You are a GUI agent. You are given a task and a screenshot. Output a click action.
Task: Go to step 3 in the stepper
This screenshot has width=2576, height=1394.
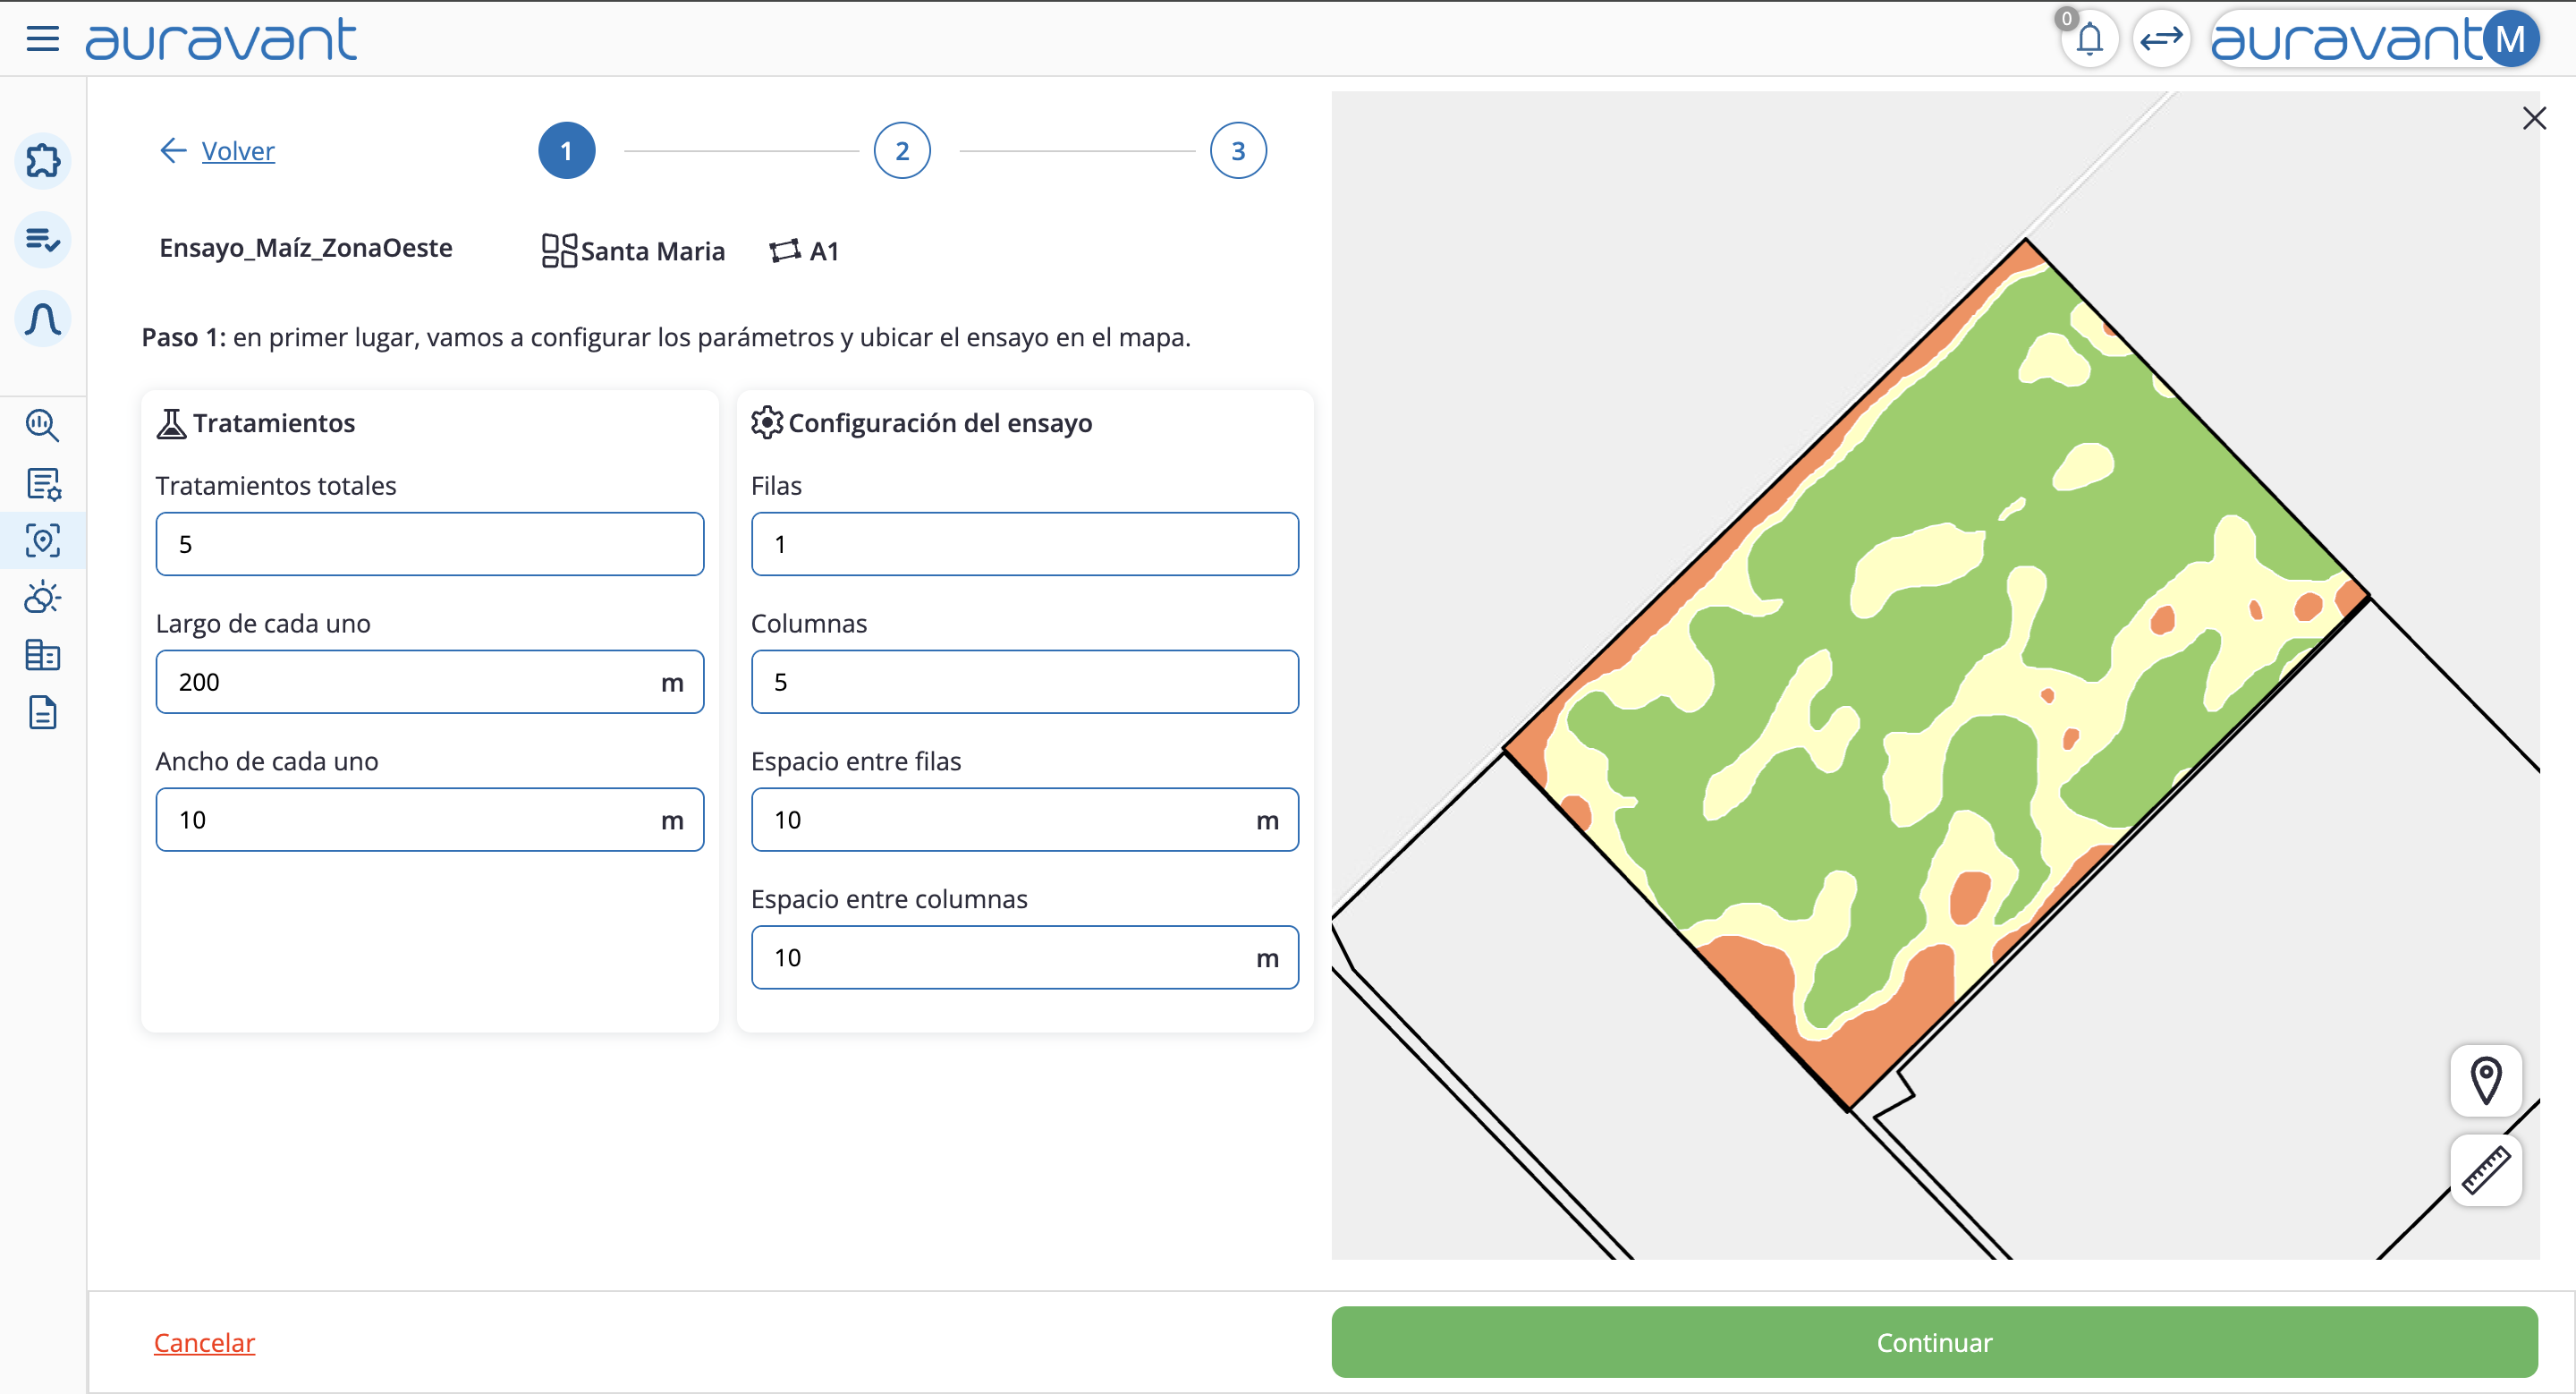click(1238, 151)
